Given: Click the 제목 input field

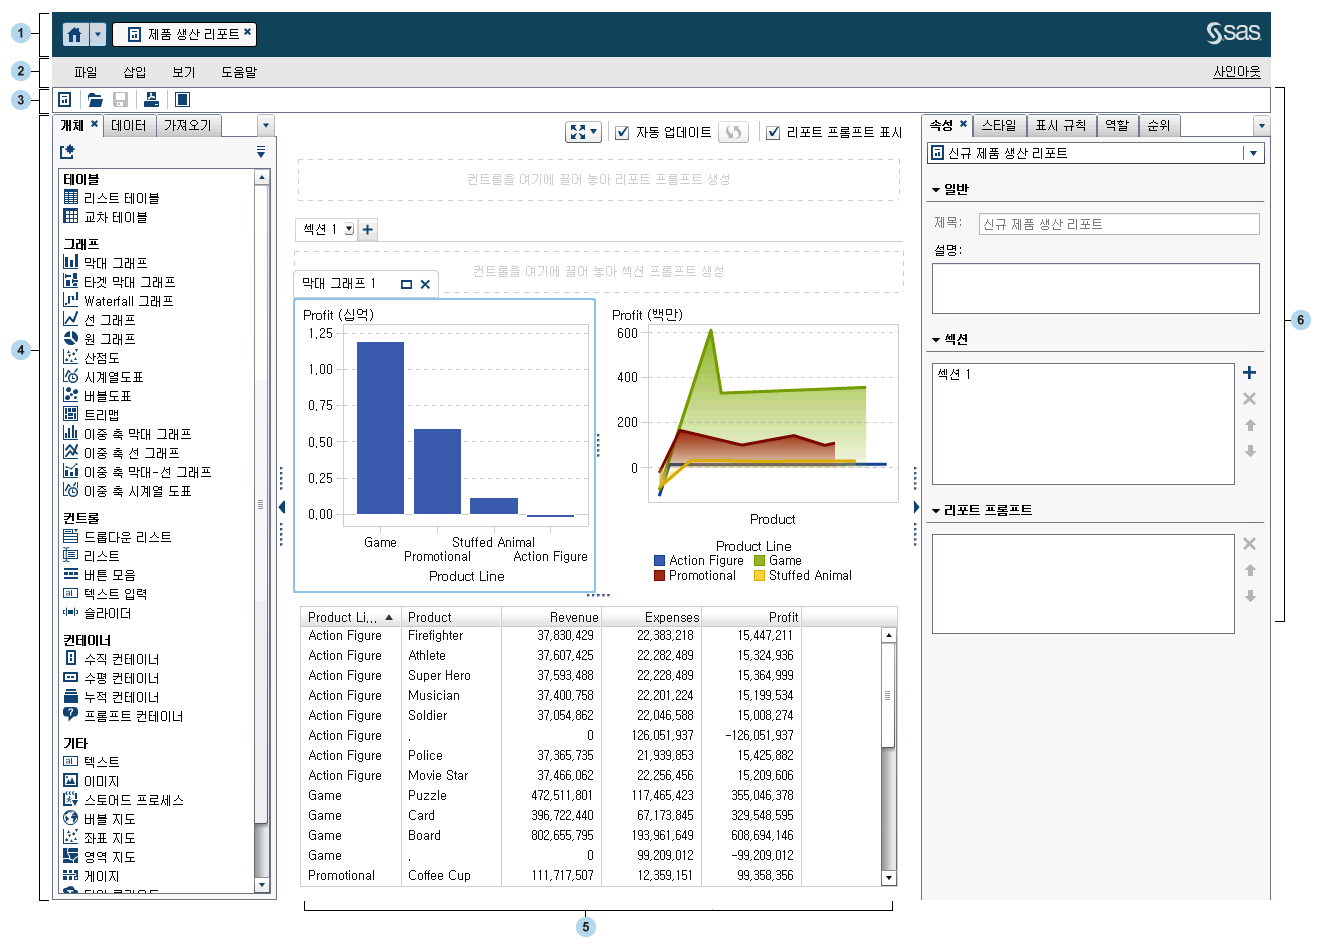Looking at the screenshot, I should coord(1118,224).
